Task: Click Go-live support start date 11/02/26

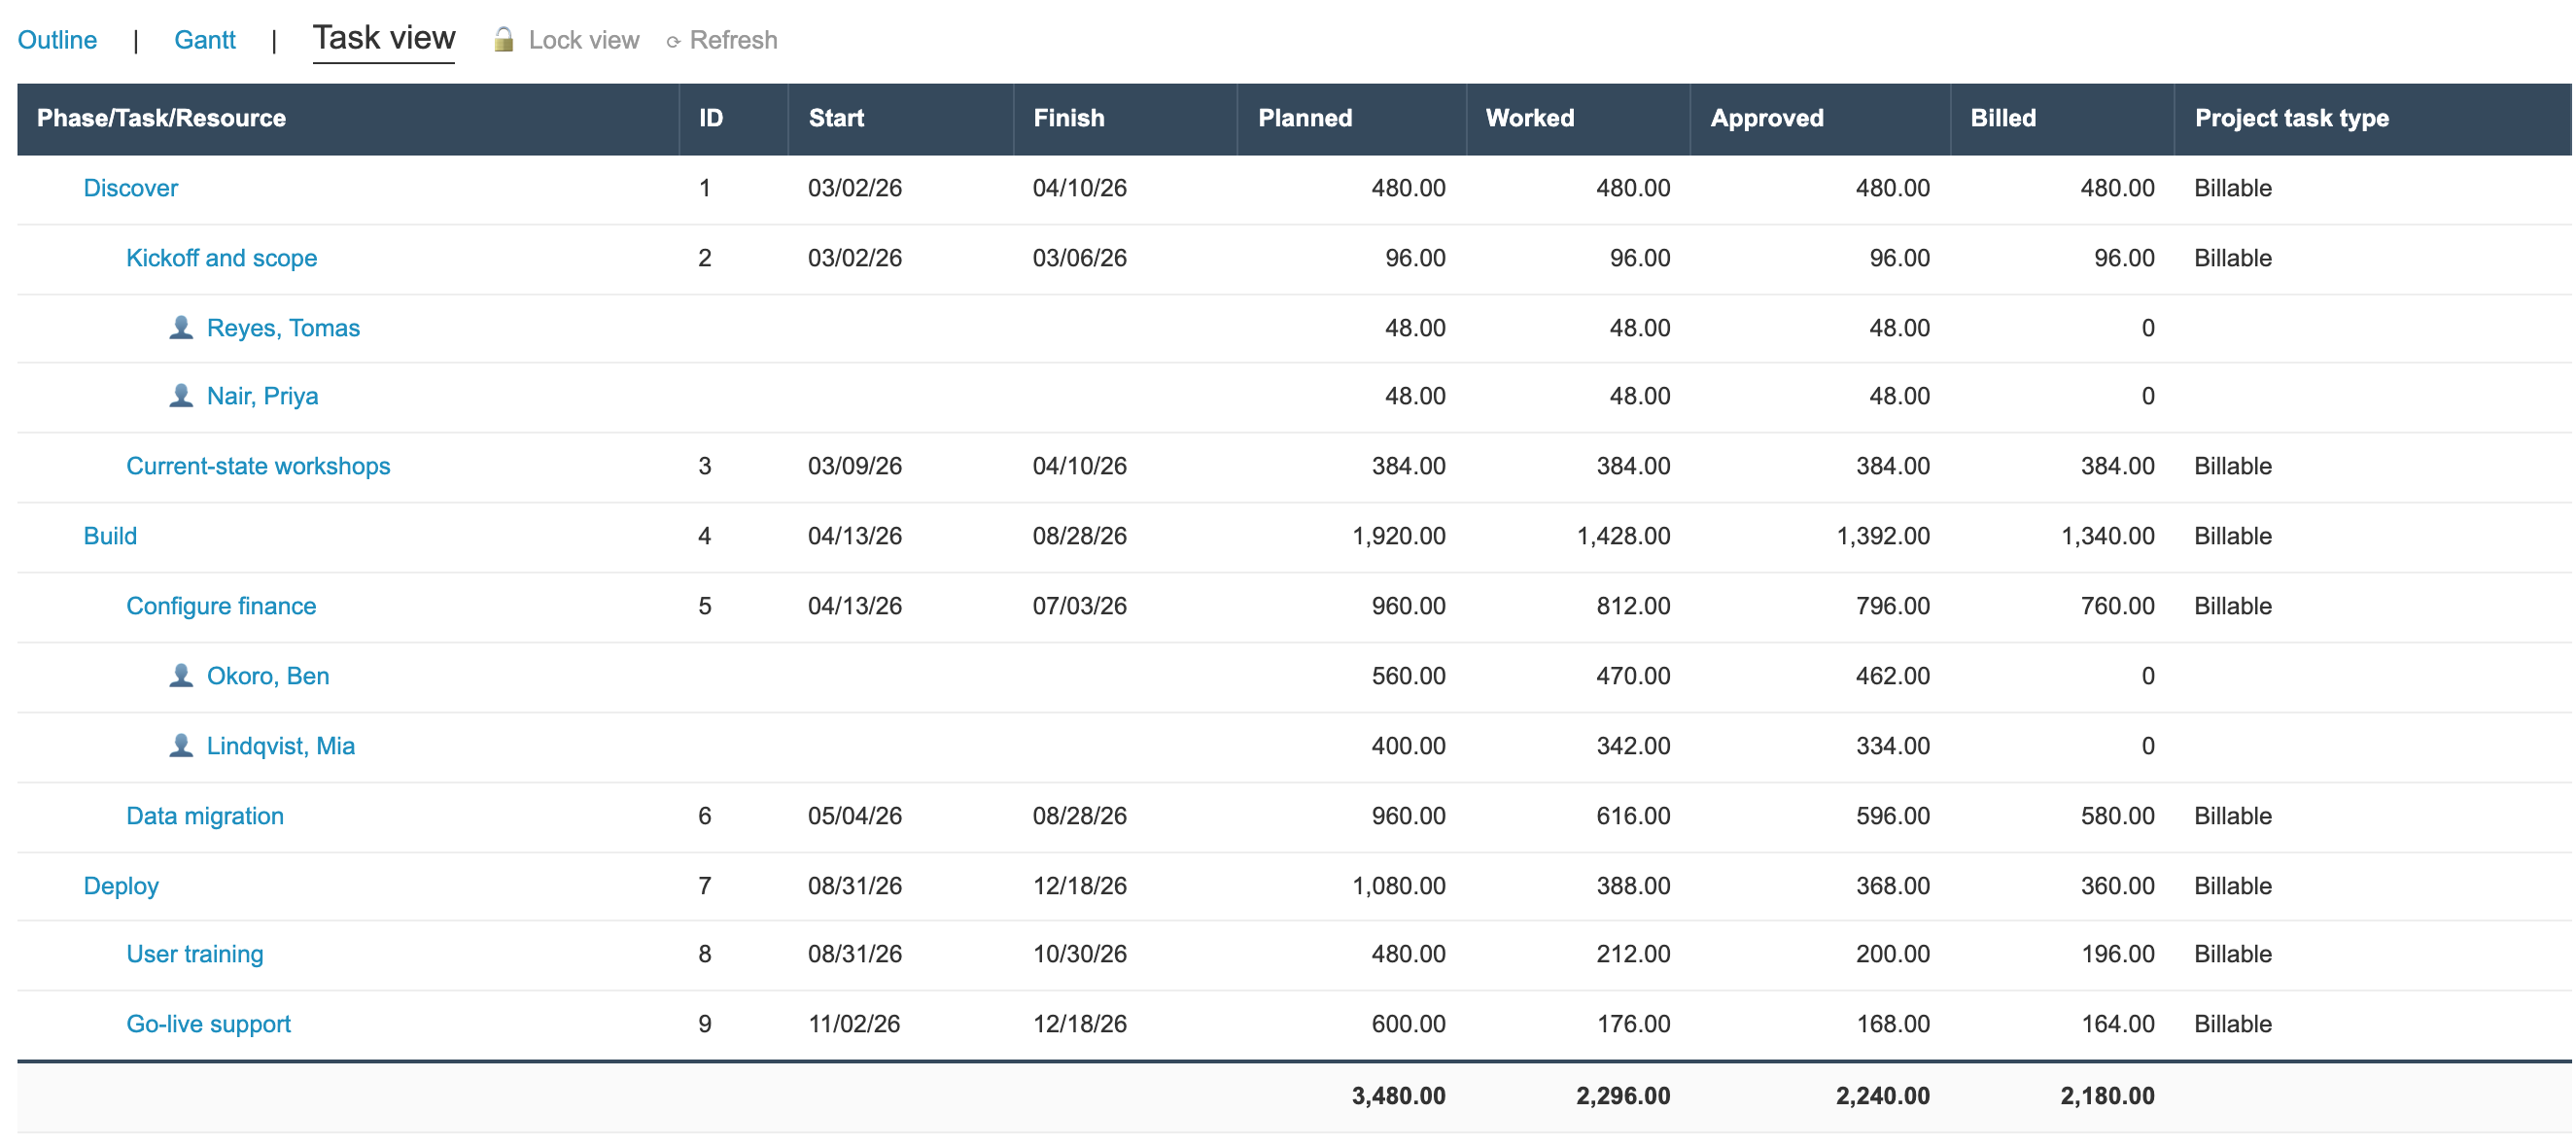Action: click(x=854, y=1024)
